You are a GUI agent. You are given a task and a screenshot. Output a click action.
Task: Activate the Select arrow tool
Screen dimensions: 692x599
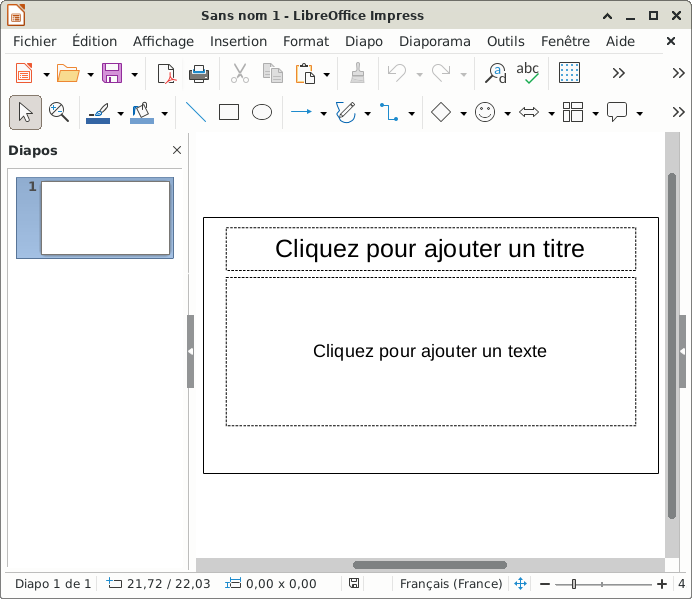(x=26, y=113)
